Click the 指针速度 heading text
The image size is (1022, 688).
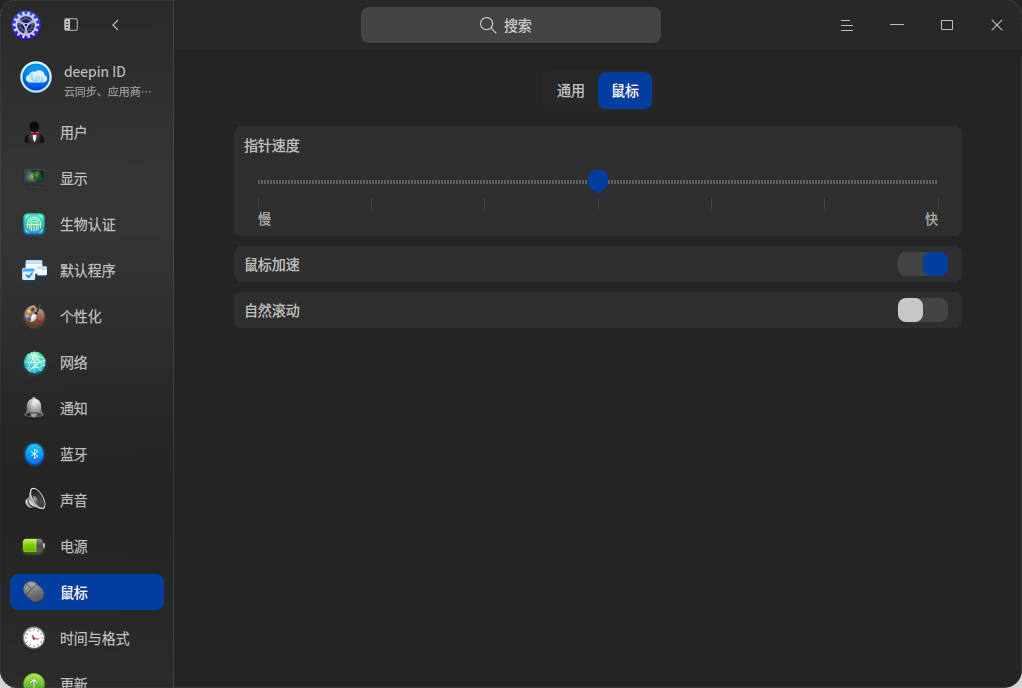272,146
